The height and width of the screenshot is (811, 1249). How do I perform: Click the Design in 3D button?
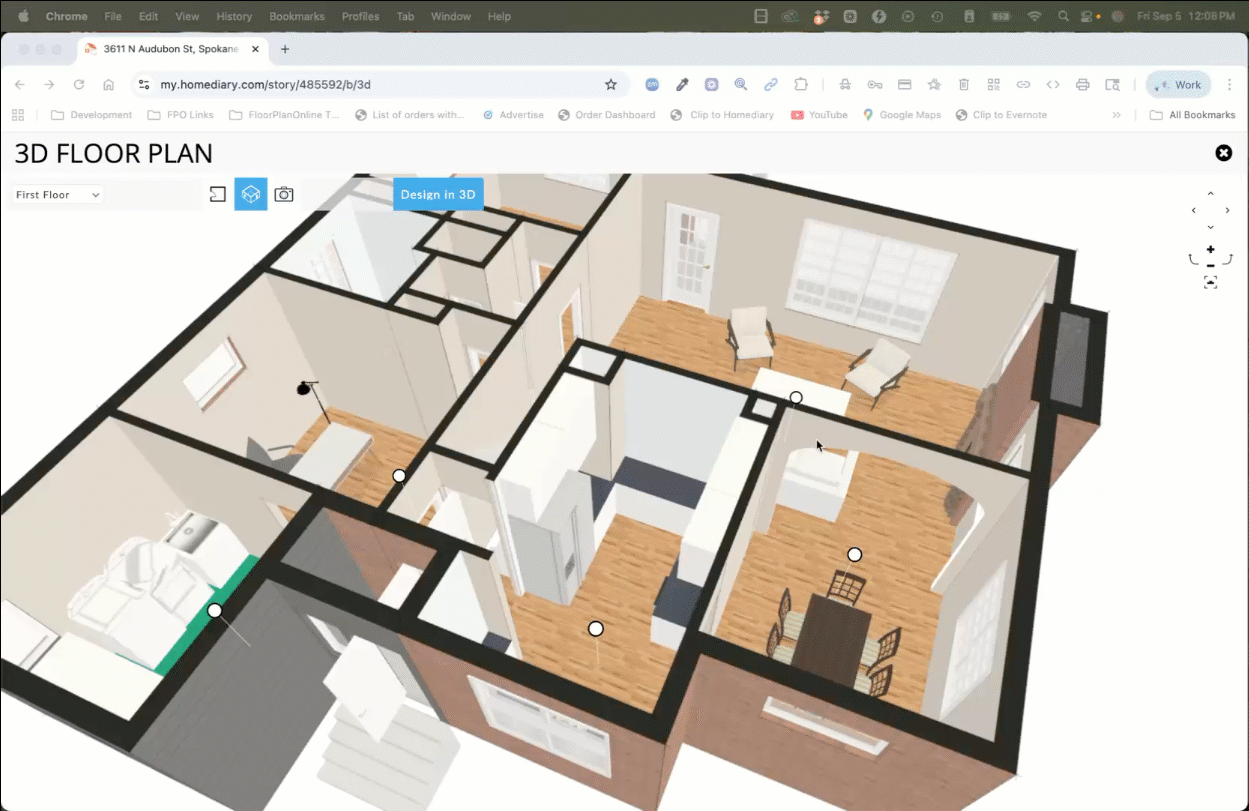[x=438, y=194]
